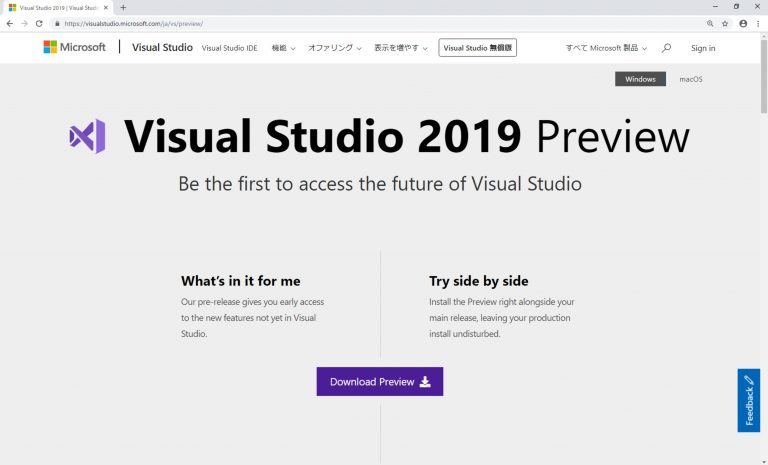
Task: Bookmark this page with the star icon
Action: 725,24
